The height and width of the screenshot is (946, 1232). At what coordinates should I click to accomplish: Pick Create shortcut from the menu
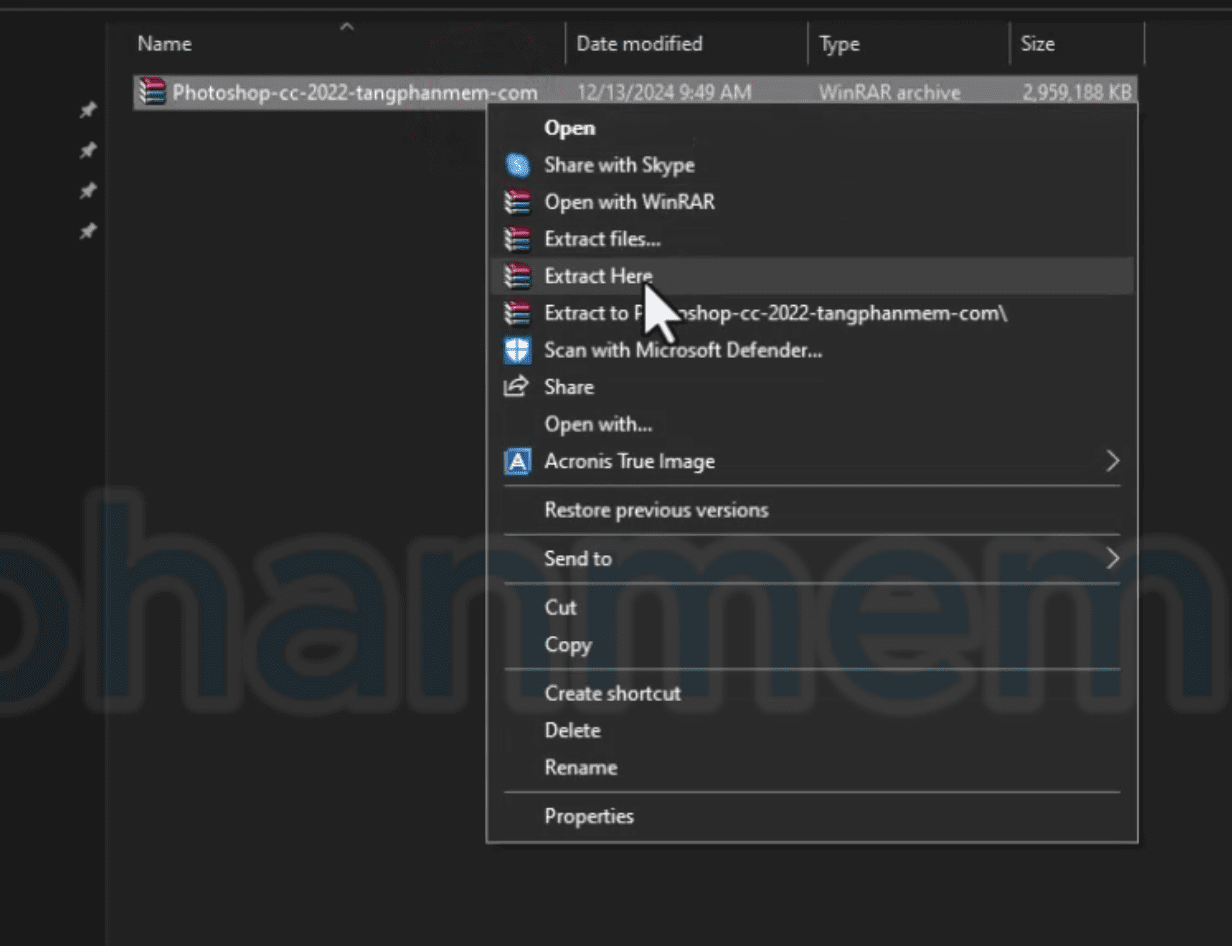tap(612, 693)
